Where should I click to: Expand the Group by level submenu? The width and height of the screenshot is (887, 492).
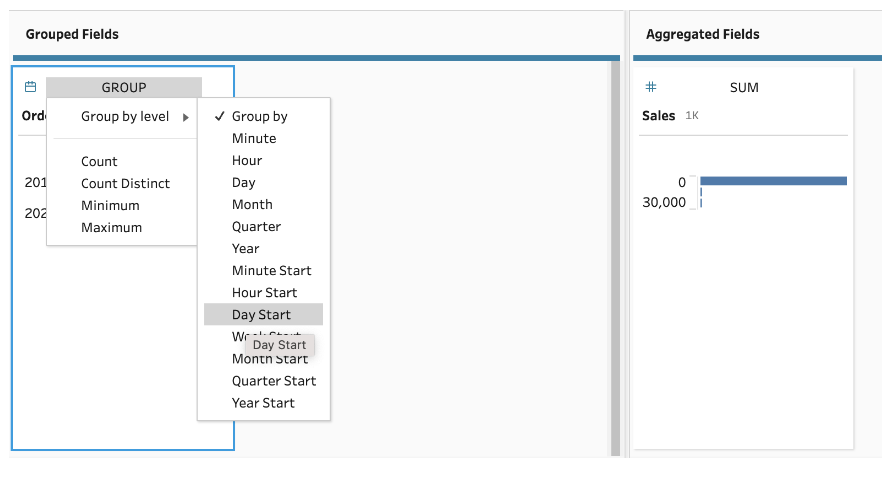pyautogui.click(x=125, y=116)
